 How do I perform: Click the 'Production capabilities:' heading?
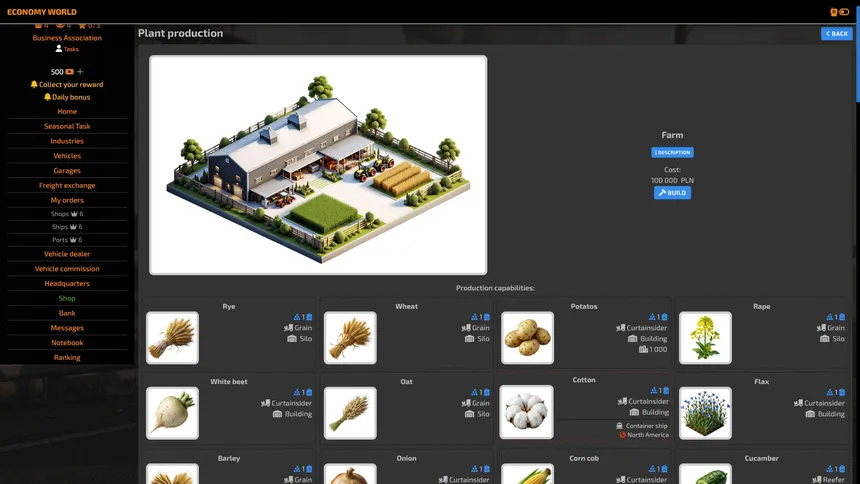tap(495, 288)
